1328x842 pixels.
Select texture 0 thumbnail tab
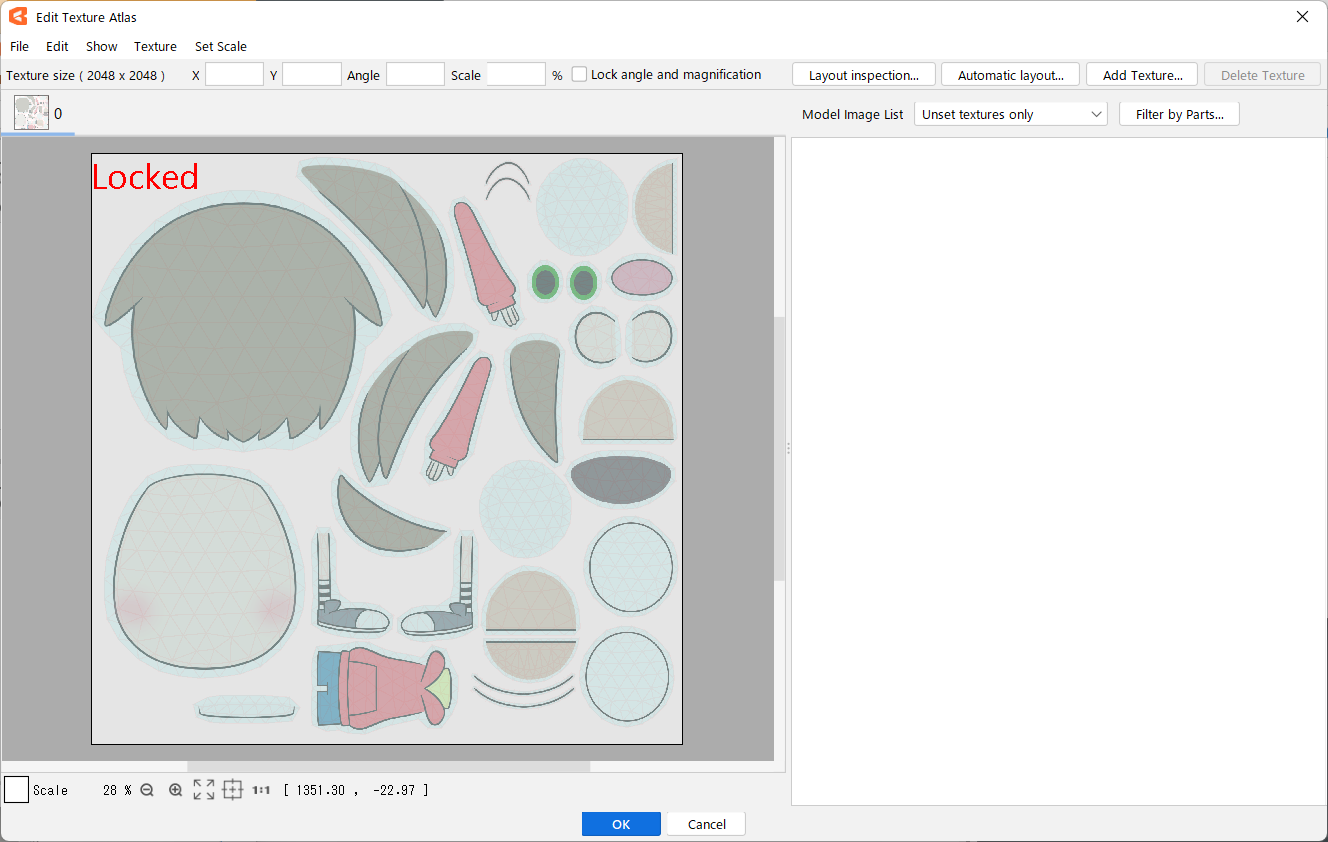pyautogui.click(x=31, y=113)
